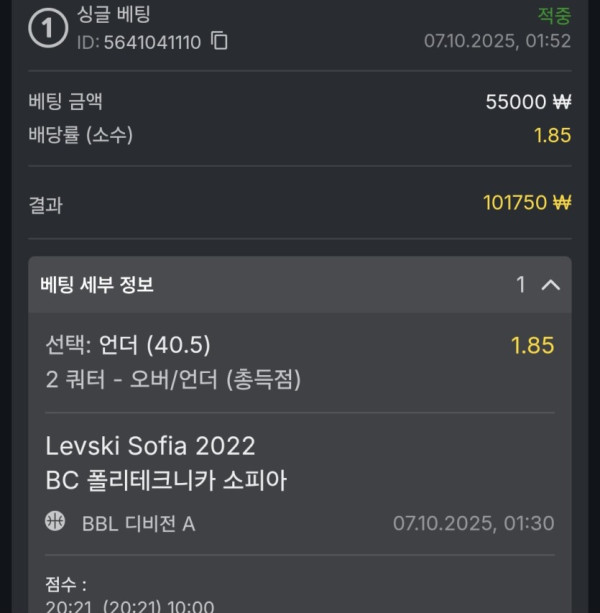Viewport: 600px width, 613px height.
Task: Tap the 55000 ₩ bet amount
Action: (527, 101)
